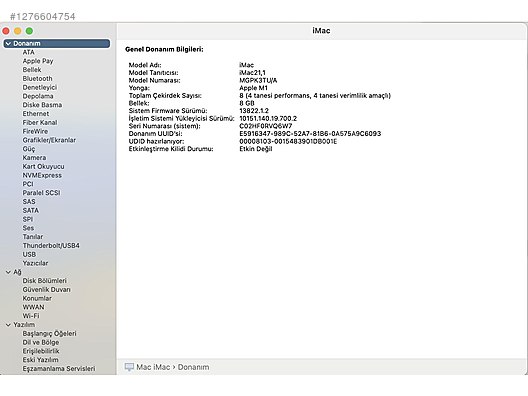The image size is (528, 396).
Task: Click the yellow minimize window button
Action: coord(18,31)
